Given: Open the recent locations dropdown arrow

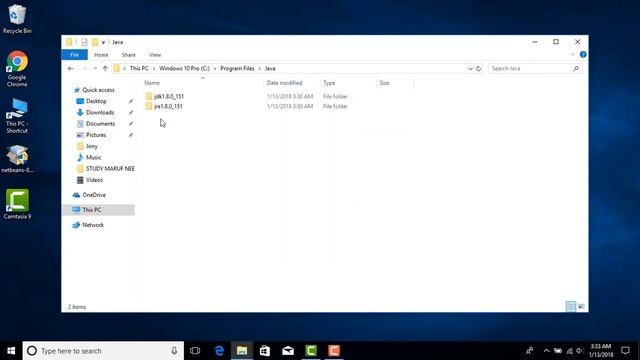Looking at the screenshot, I should coord(95,69).
